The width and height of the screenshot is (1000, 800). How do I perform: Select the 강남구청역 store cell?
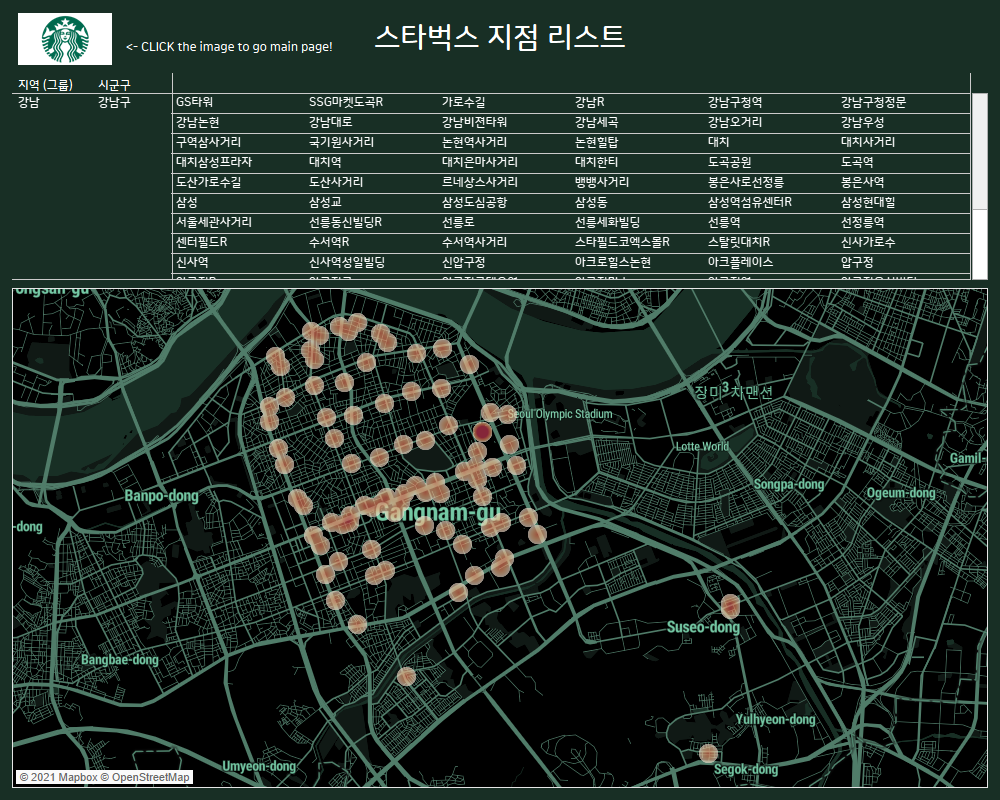pyautogui.click(x=735, y=102)
